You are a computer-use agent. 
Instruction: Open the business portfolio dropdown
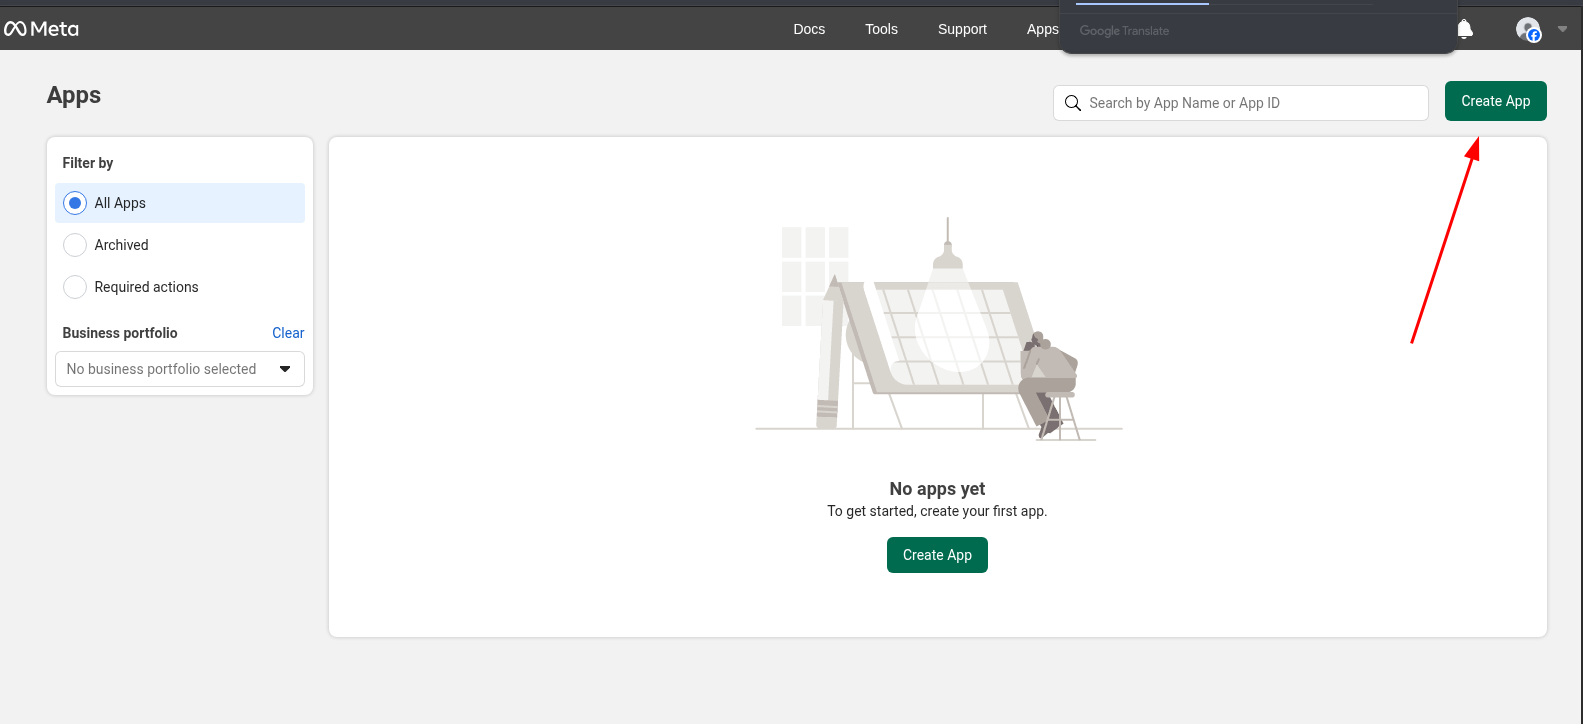(180, 369)
